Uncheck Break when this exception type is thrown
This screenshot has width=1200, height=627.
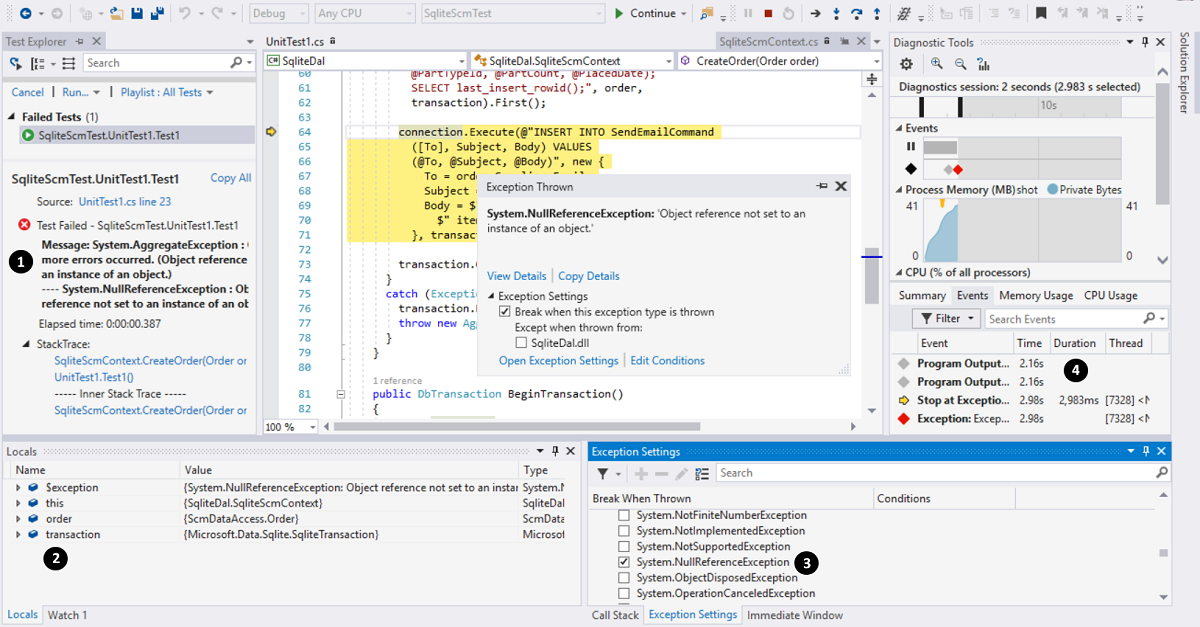[506, 310]
